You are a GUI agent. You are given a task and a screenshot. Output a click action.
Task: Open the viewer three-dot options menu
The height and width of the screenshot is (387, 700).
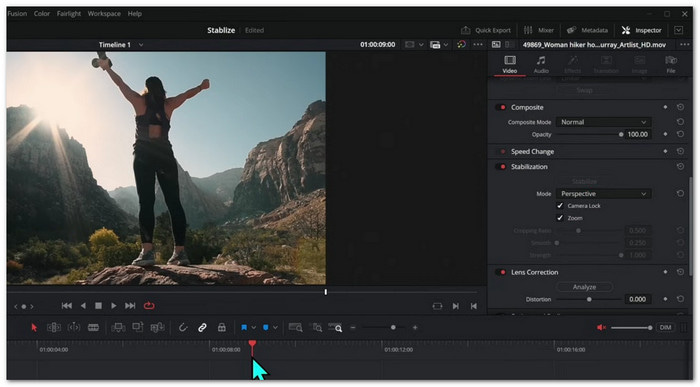click(478, 45)
